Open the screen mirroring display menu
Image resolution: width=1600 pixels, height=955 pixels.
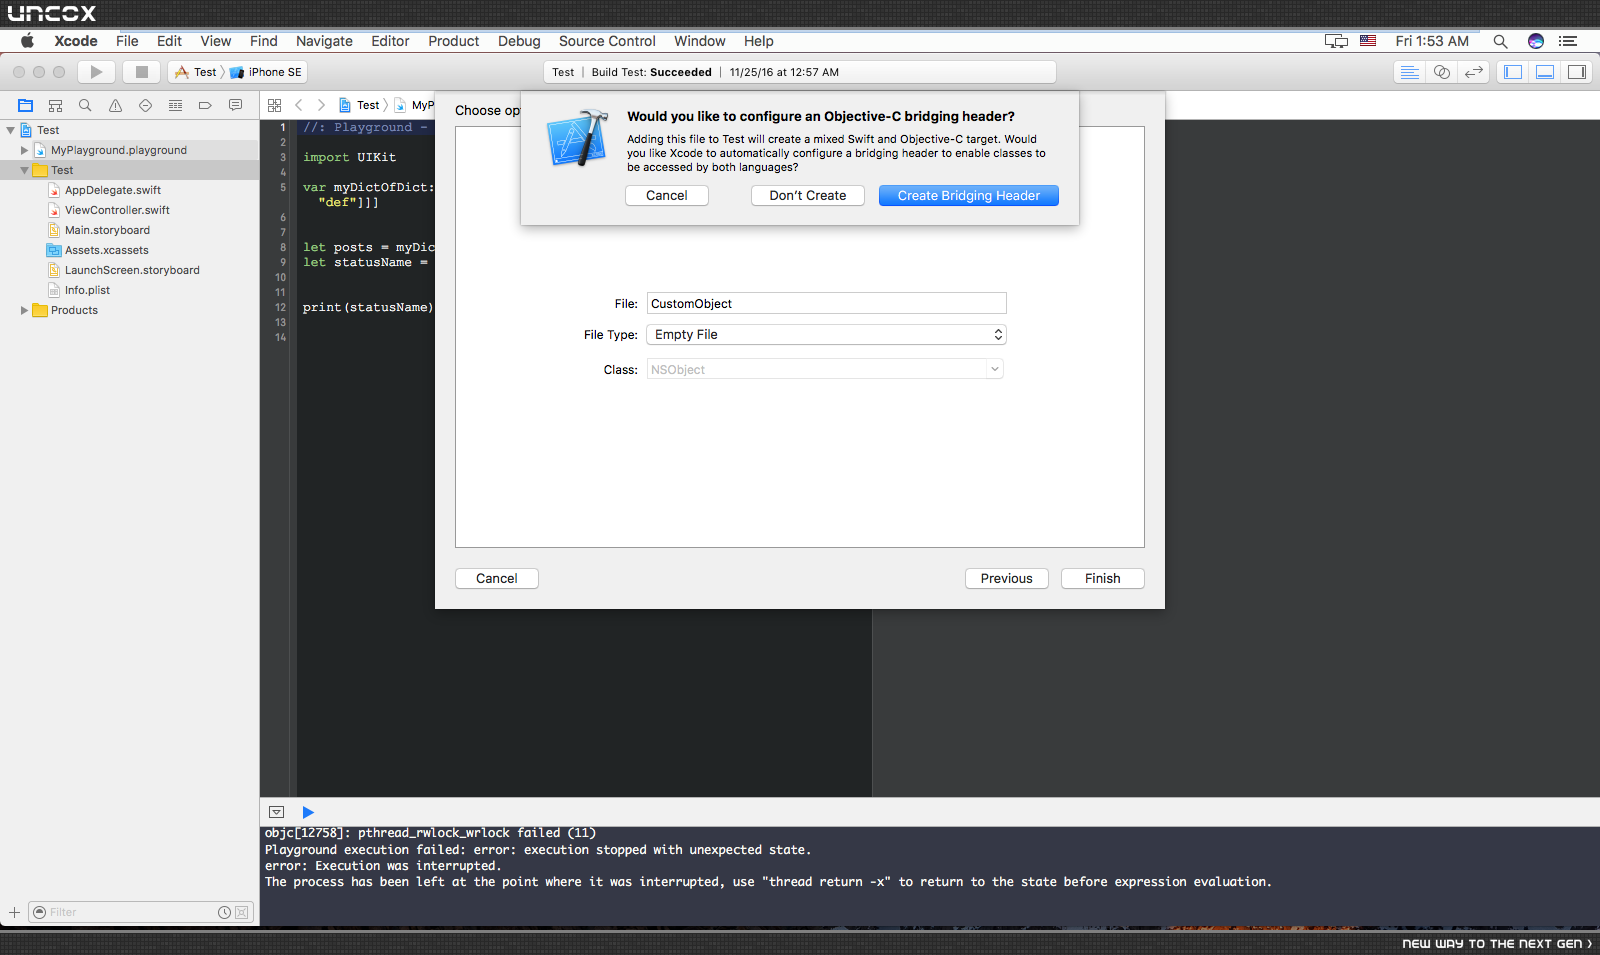(x=1336, y=41)
